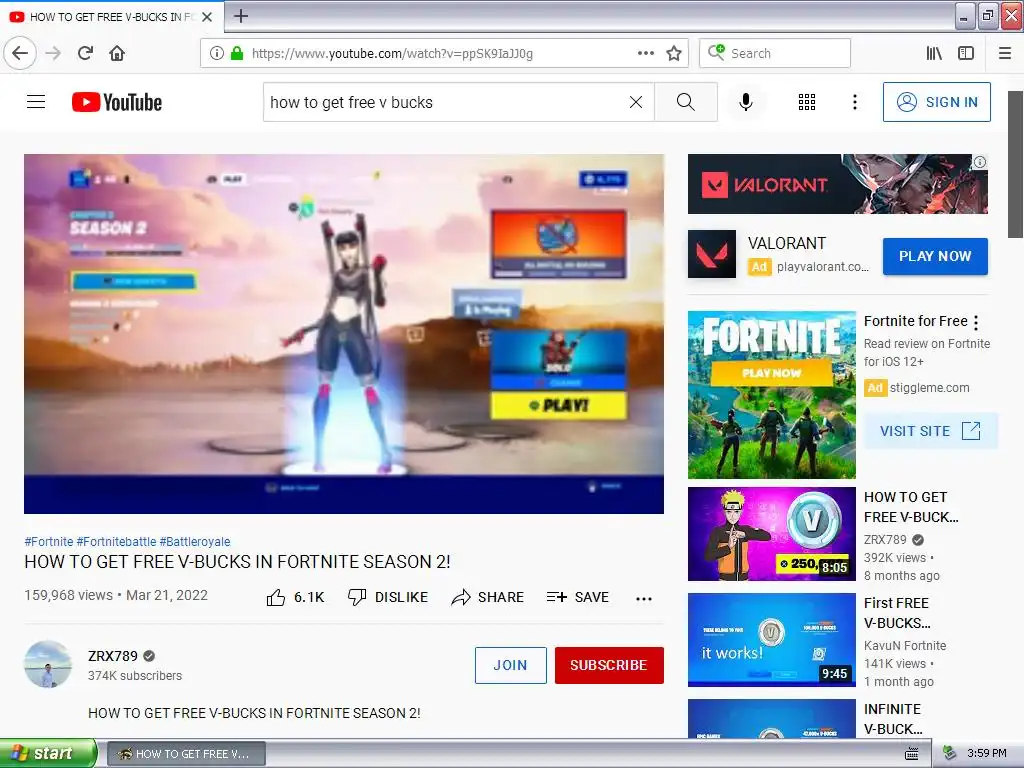Toggle the browser sidebar icon
Image resolution: width=1024 pixels, height=768 pixels.
click(x=966, y=53)
